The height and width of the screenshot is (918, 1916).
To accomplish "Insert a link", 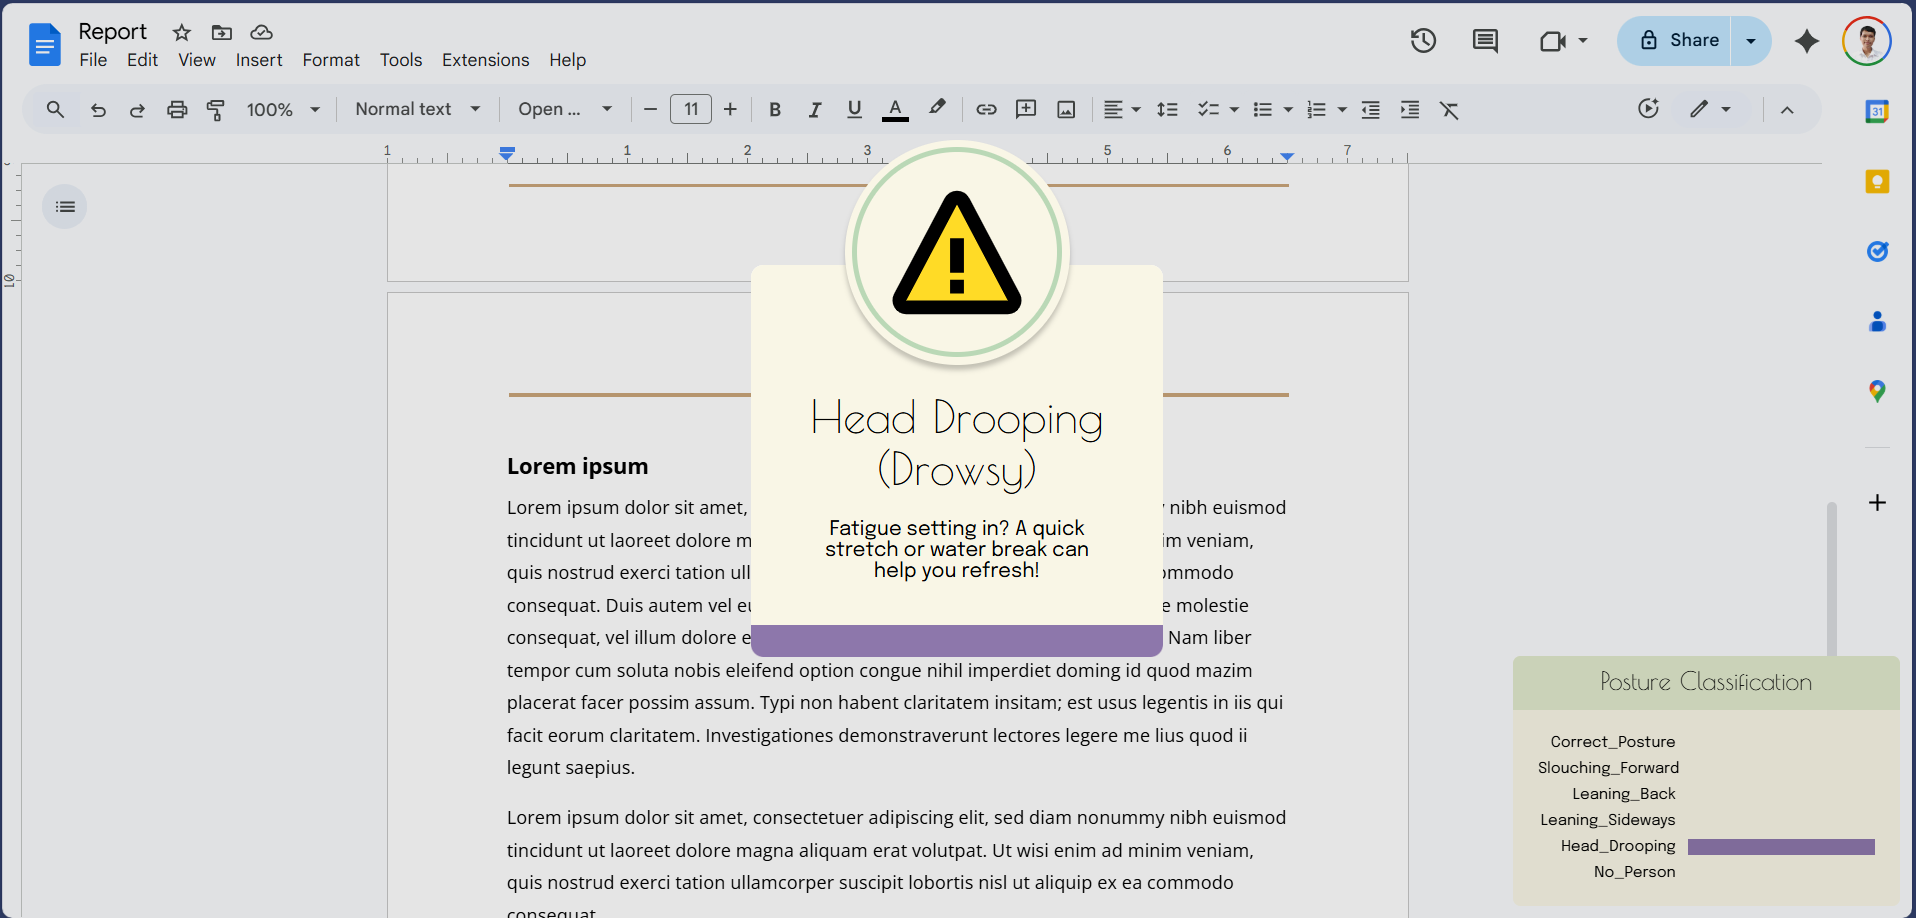I will point(986,109).
